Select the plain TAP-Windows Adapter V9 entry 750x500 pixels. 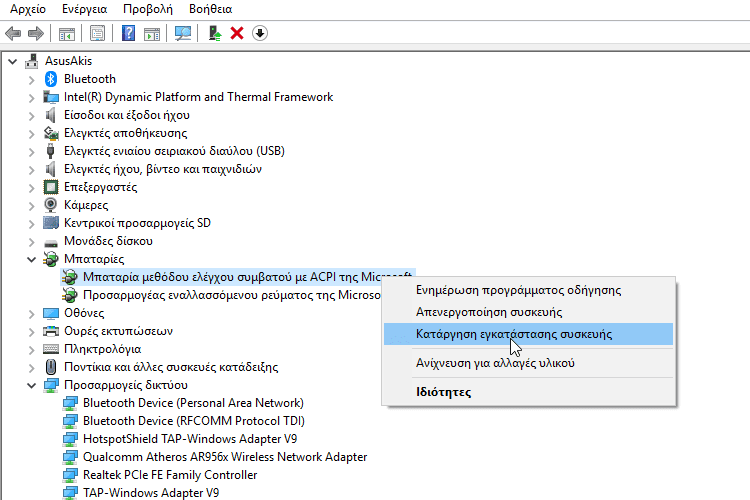pyautogui.click(x=151, y=492)
